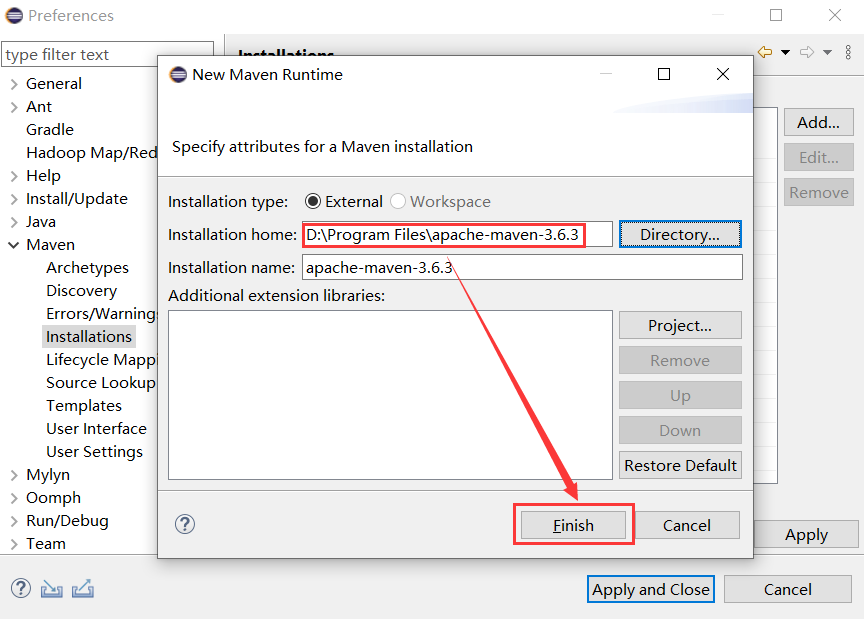Select Oomph preferences category
Image resolution: width=864 pixels, height=619 pixels.
pos(53,498)
